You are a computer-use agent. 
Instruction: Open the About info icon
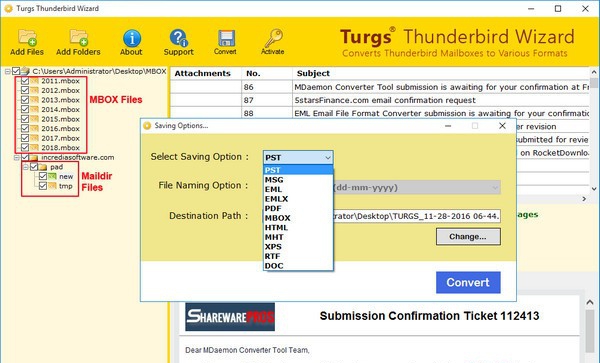point(132,38)
